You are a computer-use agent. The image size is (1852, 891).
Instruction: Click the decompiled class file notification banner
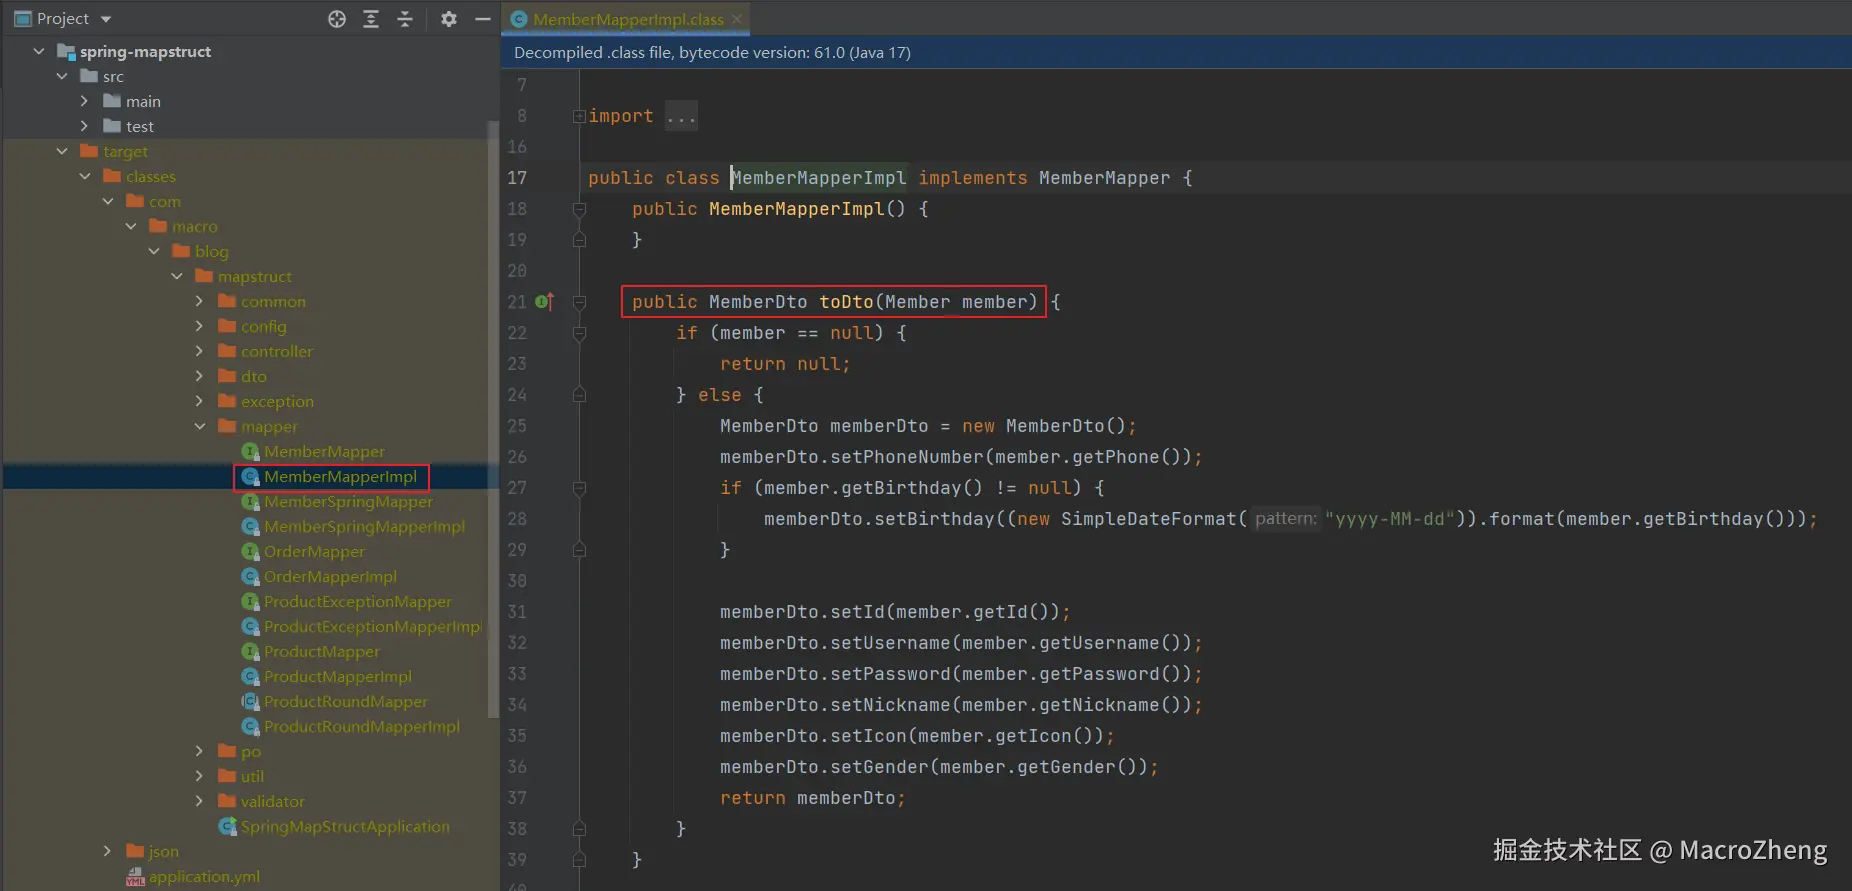point(1176,52)
